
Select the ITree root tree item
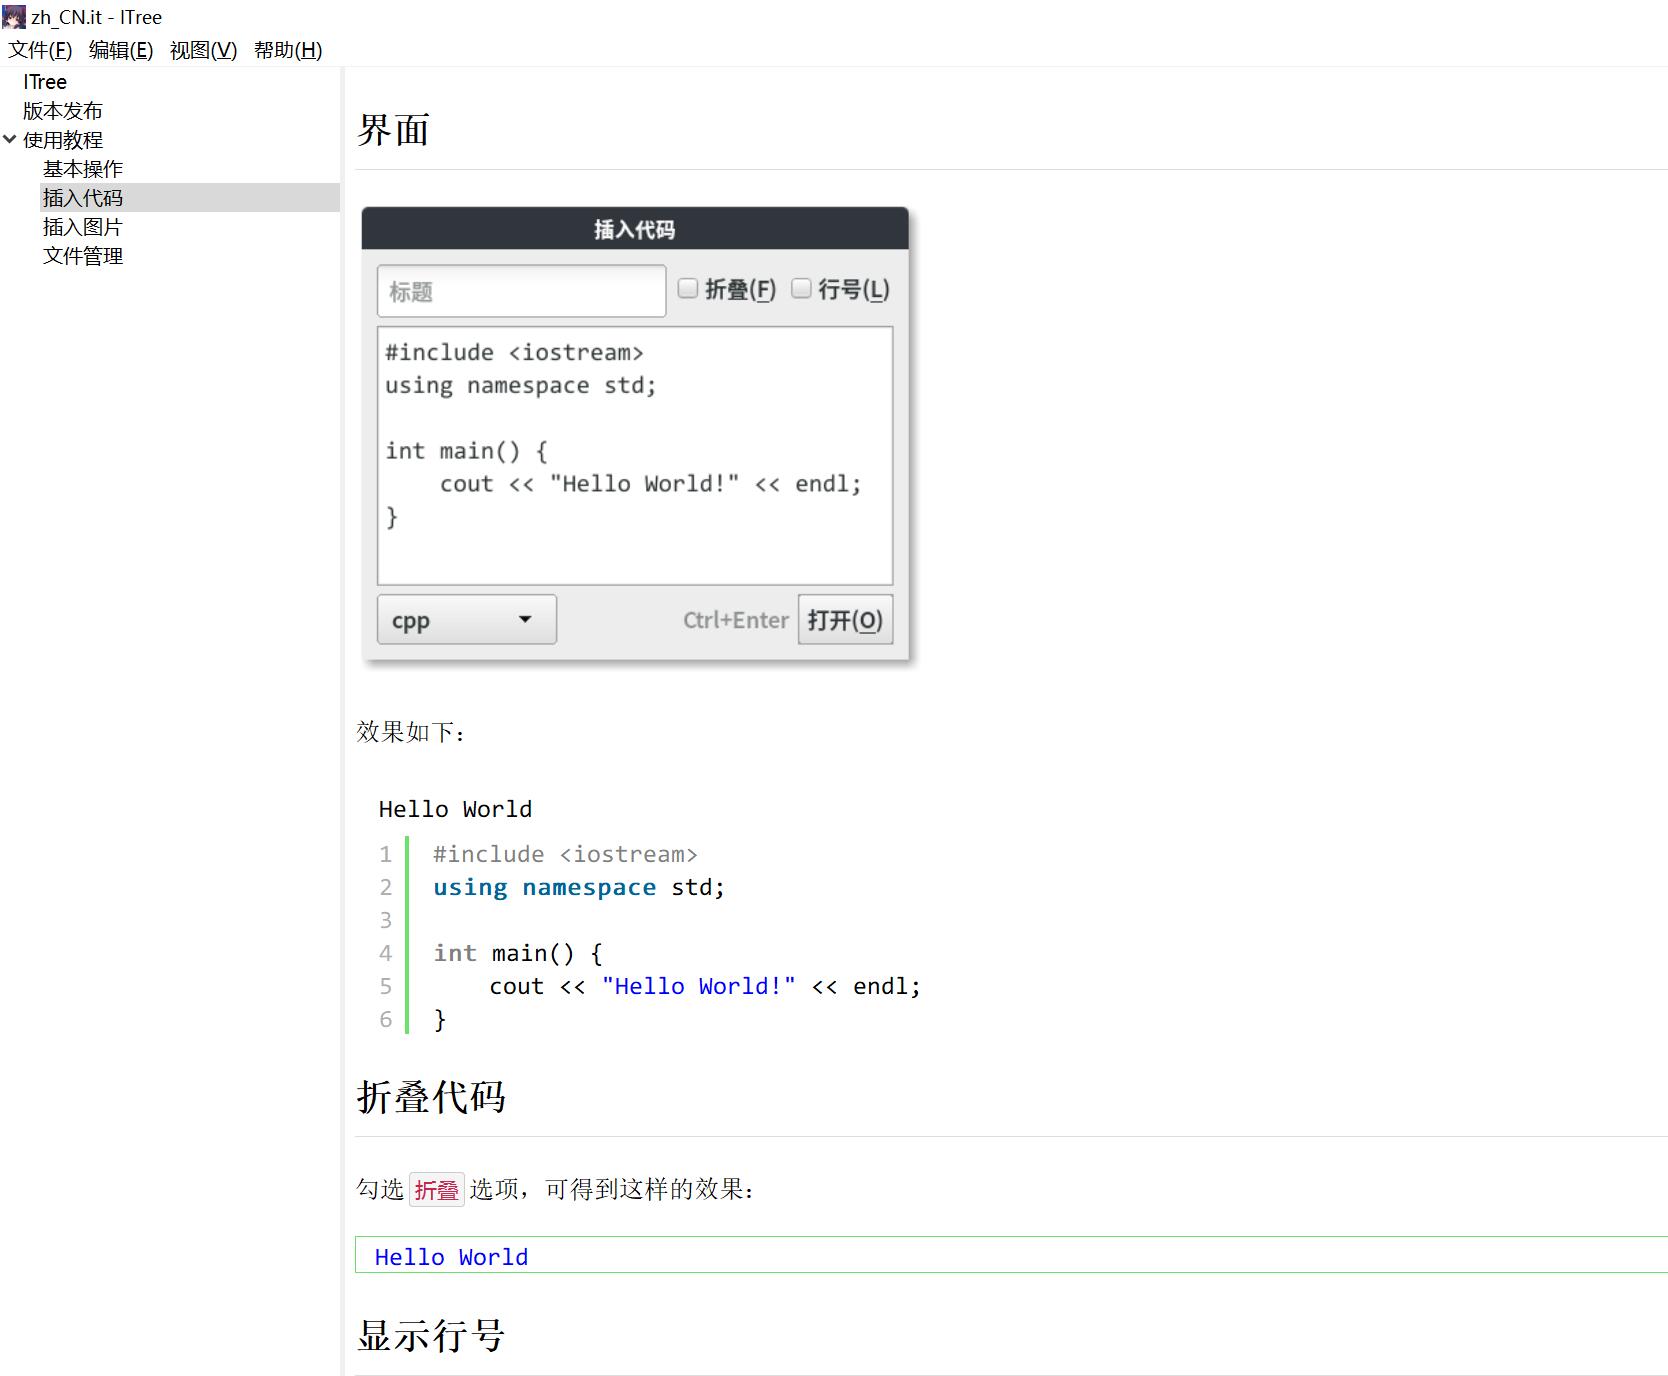(45, 81)
